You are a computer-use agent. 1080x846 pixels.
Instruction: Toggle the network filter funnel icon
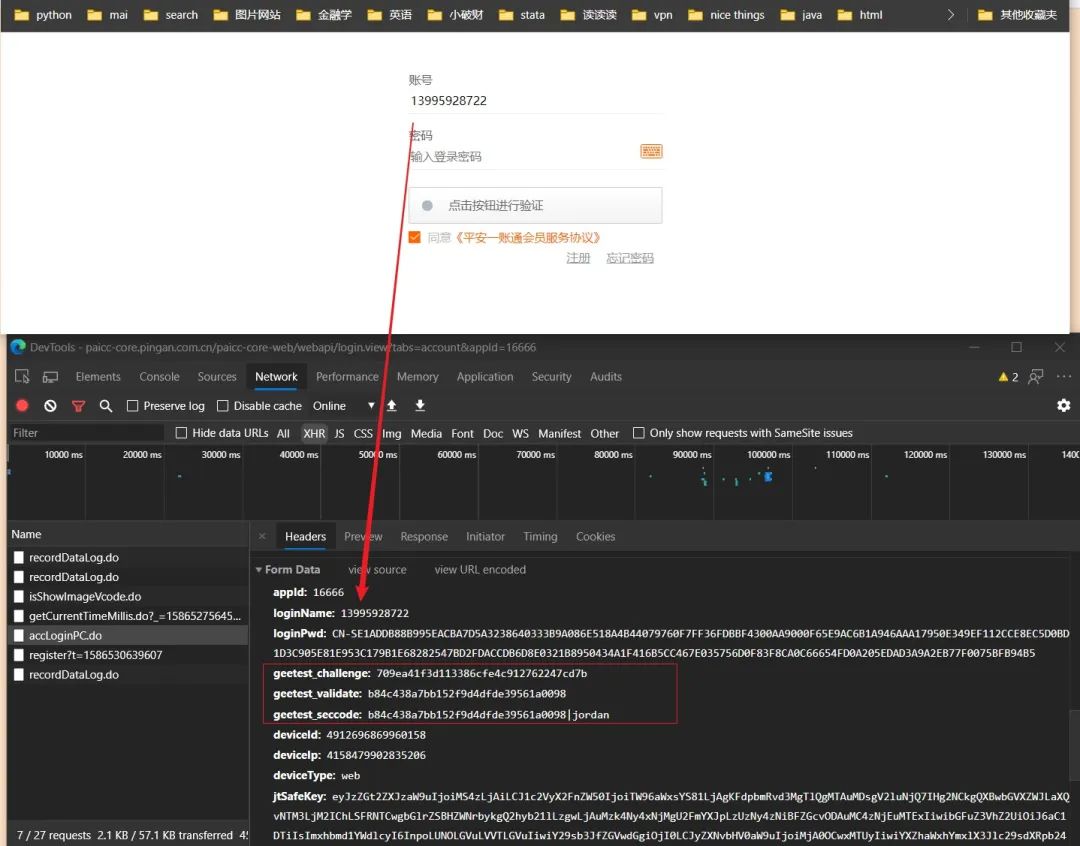[79, 406]
